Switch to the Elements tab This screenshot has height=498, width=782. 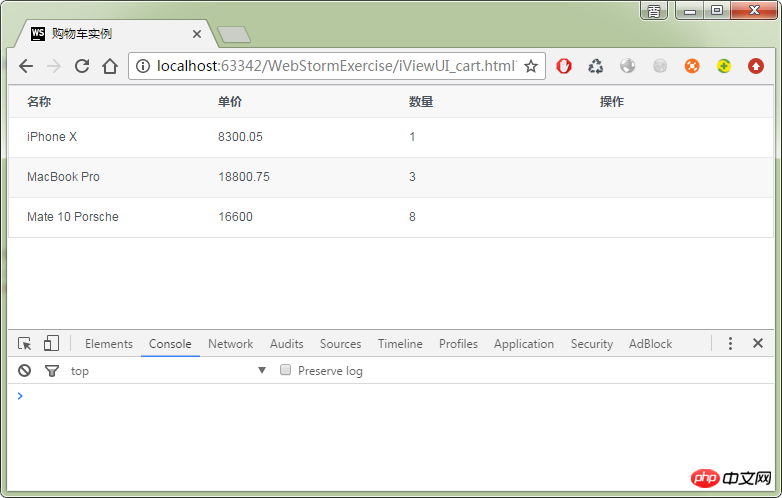coord(109,344)
